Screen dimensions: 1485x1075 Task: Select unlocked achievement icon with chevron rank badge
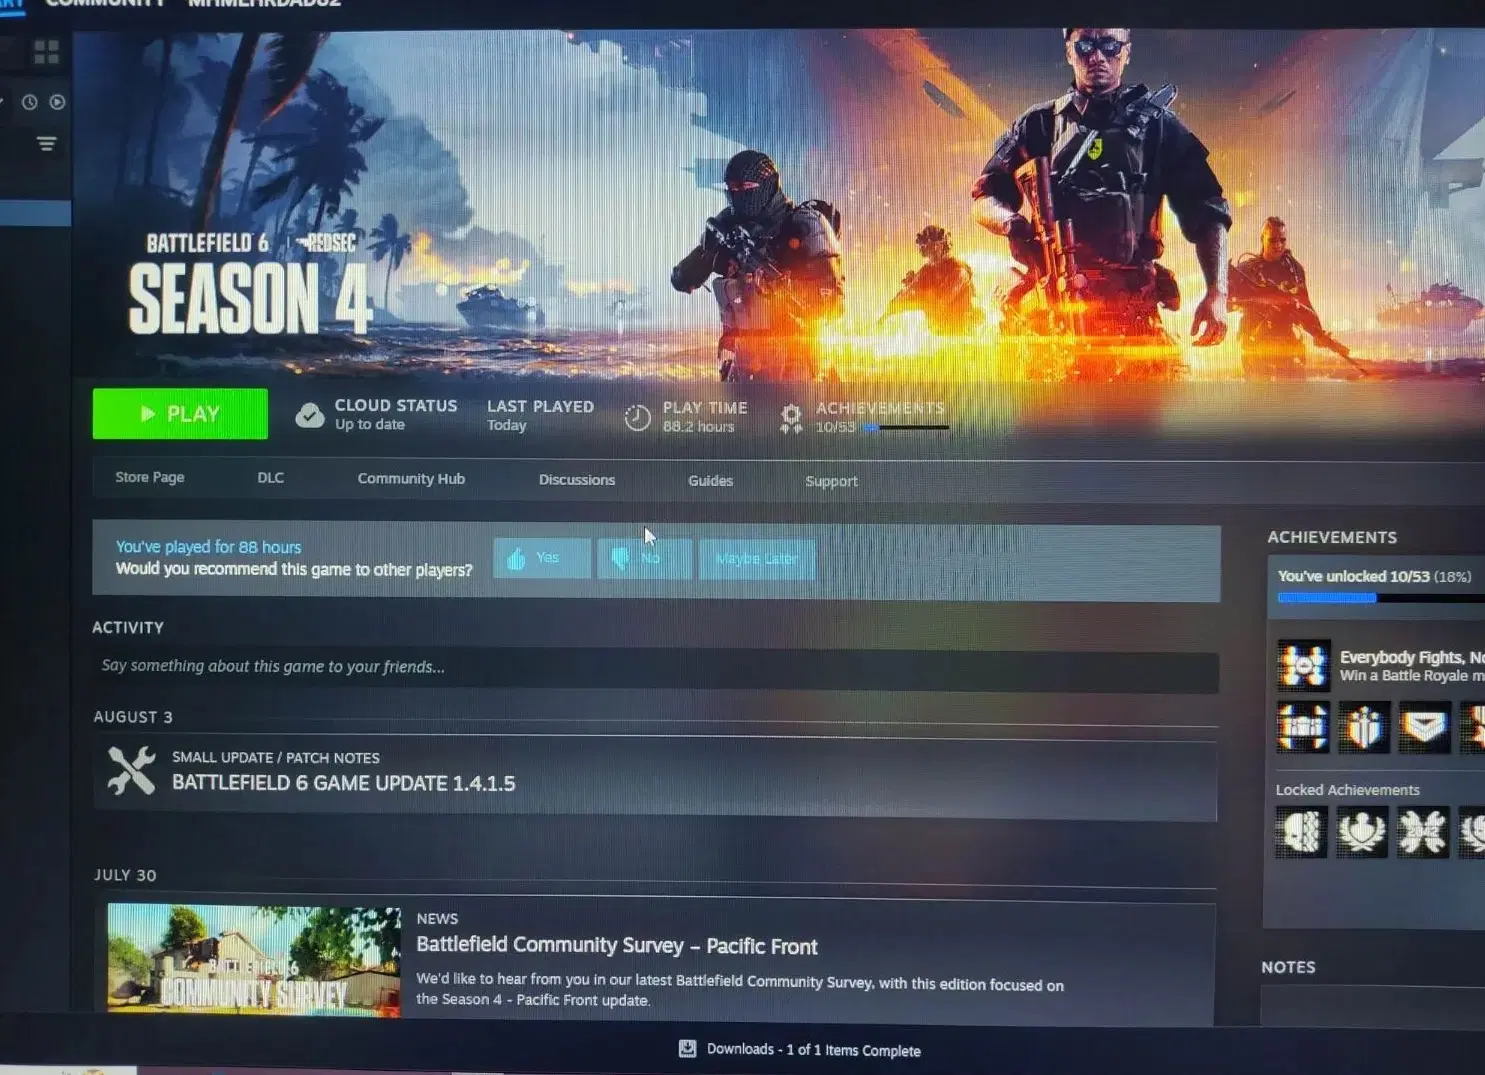coord(1424,727)
